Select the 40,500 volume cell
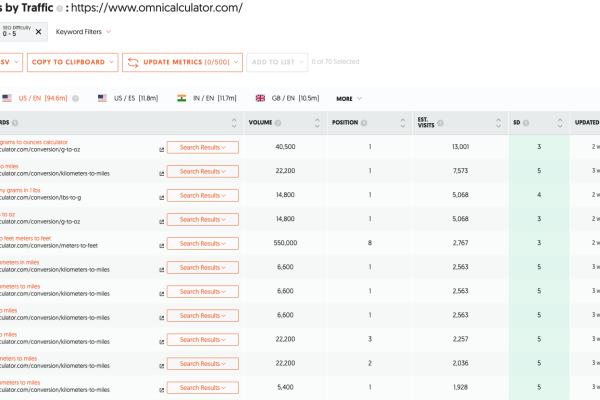Image resolution: width=600 pixels, height=400 pixels. (285, 147)
